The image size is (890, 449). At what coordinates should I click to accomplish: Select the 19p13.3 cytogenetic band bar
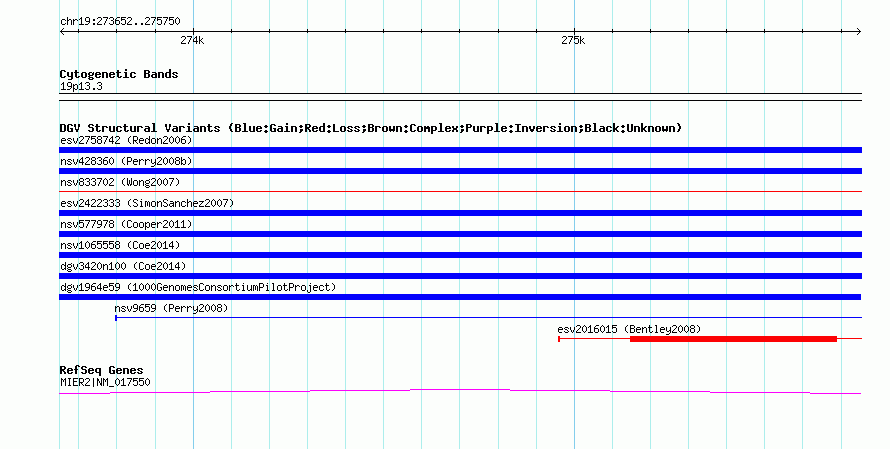(x=460, y=97)
